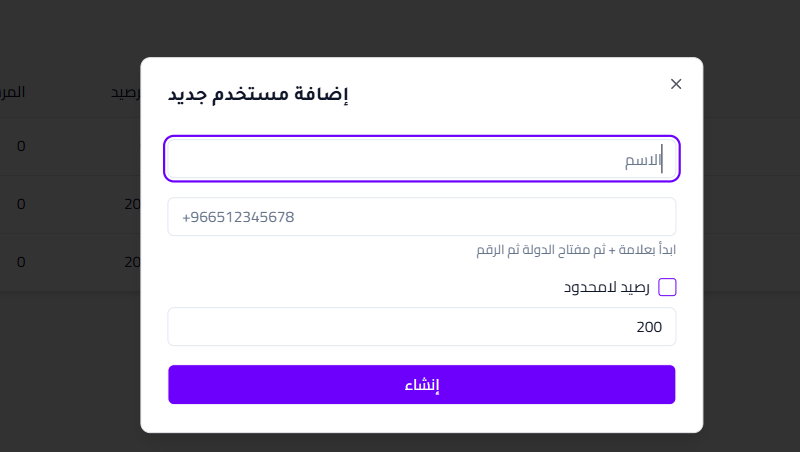
Task: Click the الاسم name input field
Action: [x=420, y=159]
